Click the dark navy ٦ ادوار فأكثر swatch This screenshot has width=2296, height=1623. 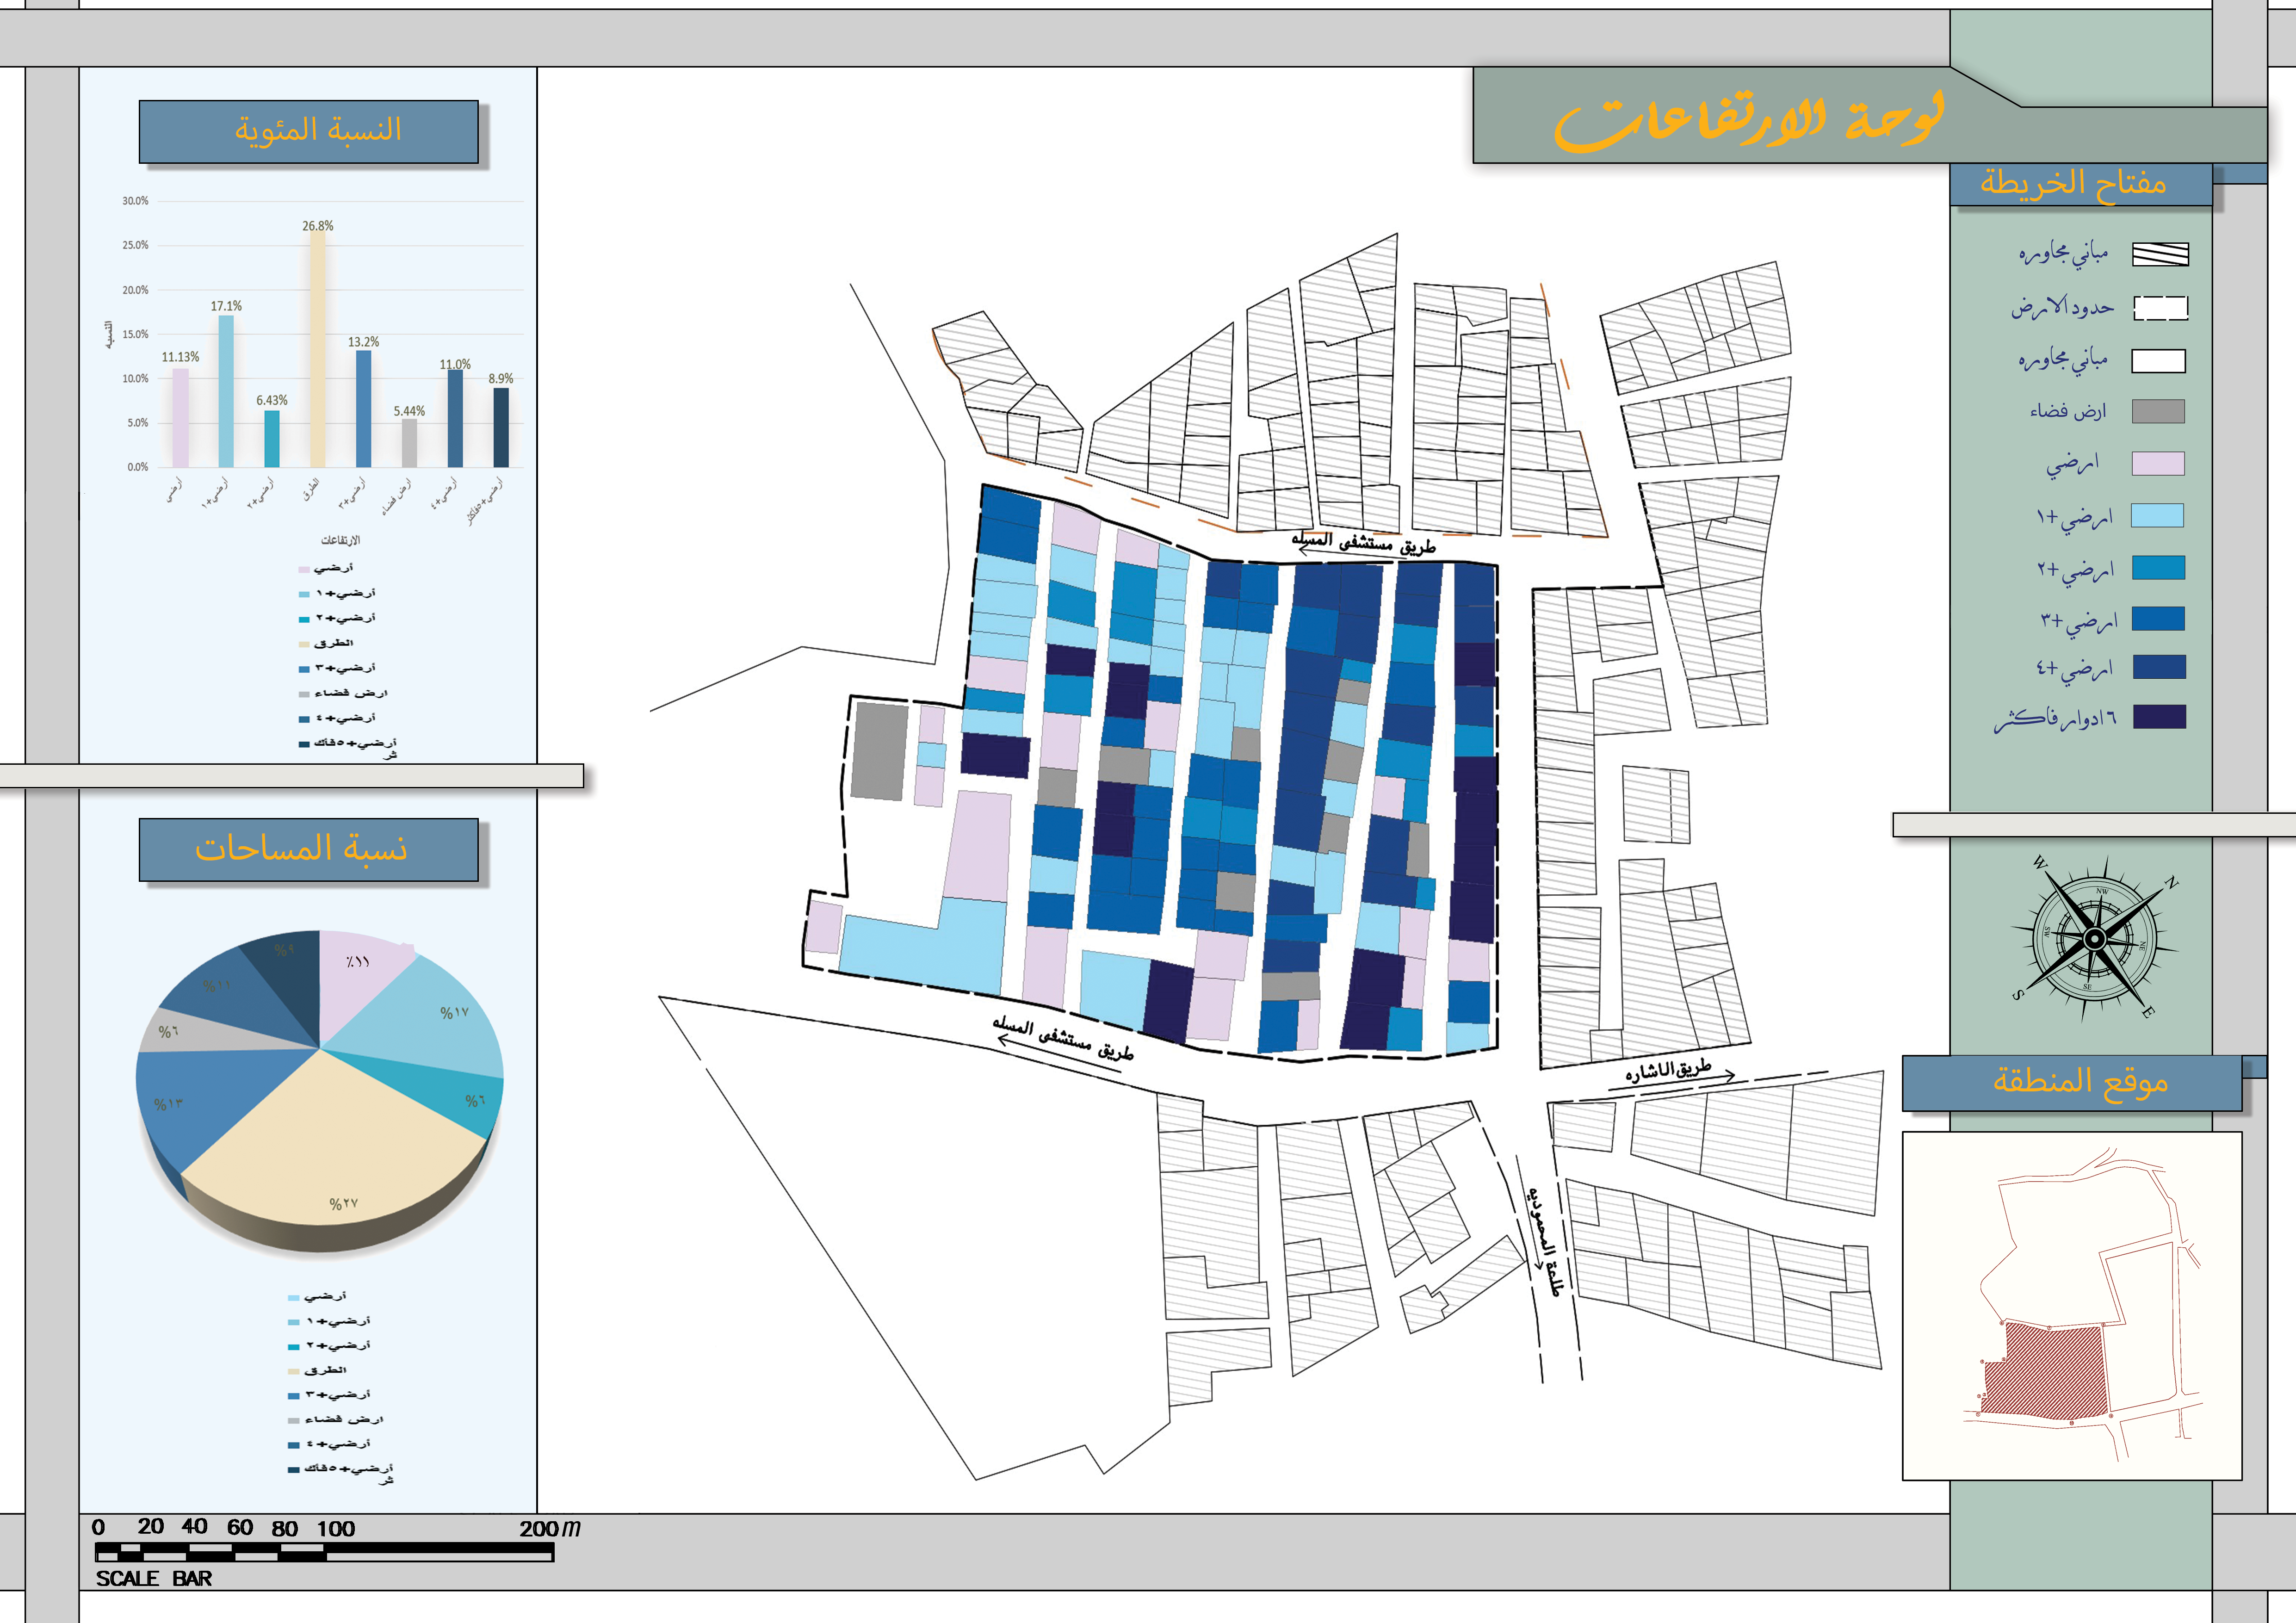pos(2159,717)
